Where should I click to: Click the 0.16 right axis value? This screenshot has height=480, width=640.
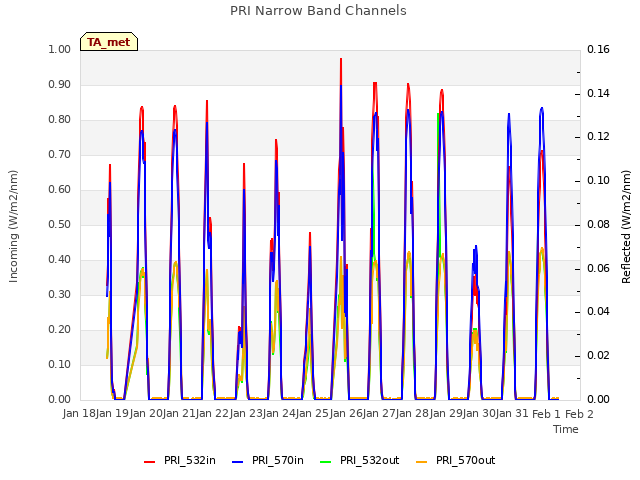pyautogui.click(x=598, y=49)
